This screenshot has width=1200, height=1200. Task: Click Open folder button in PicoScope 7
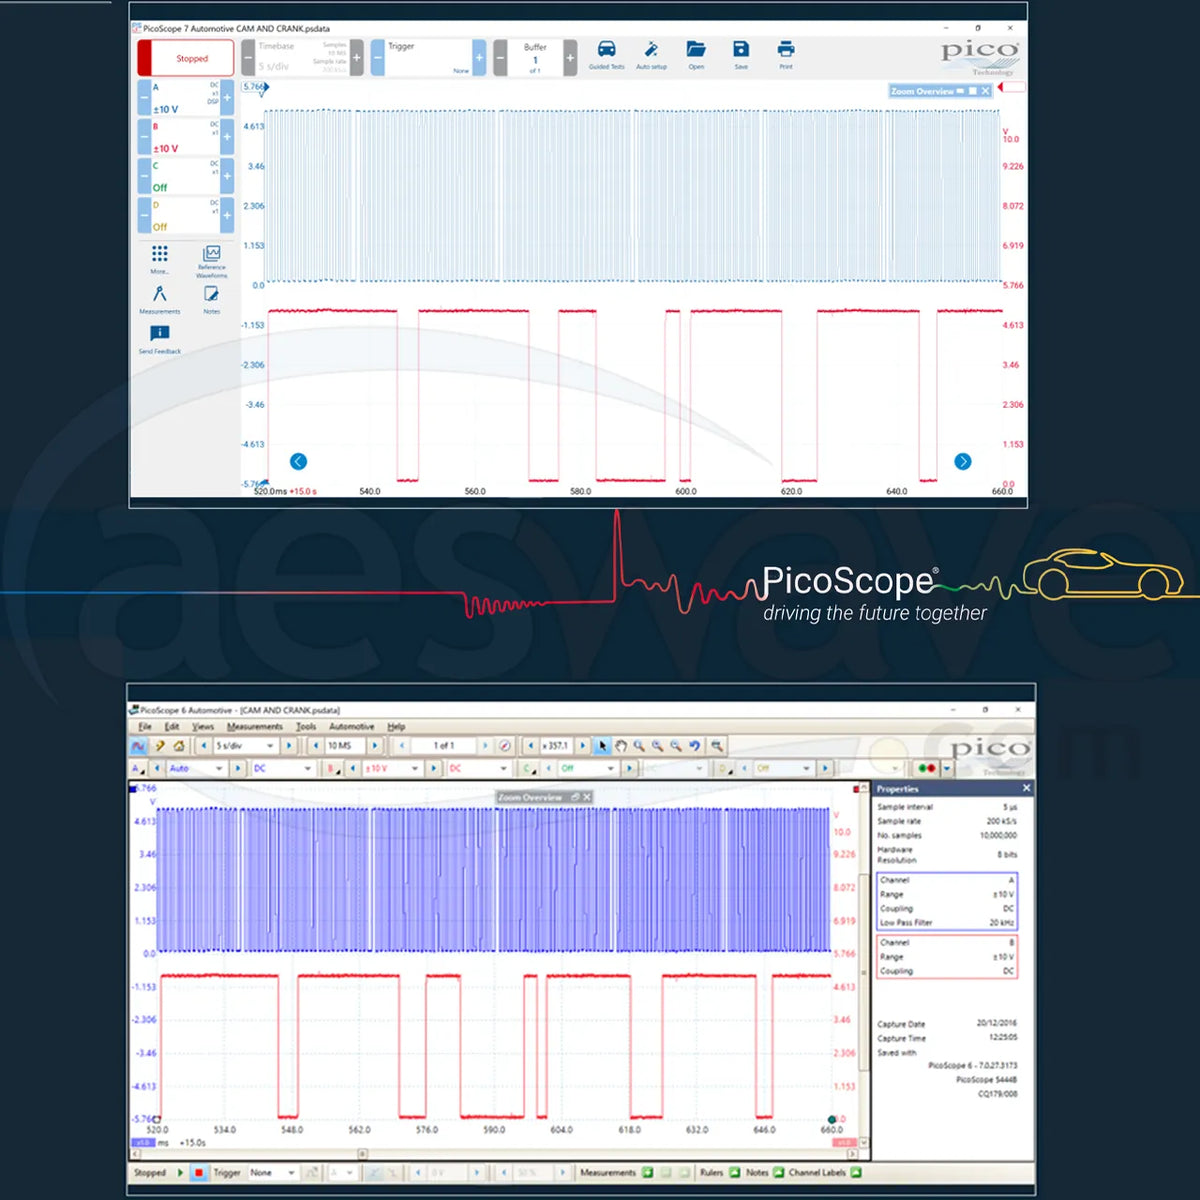click(x=696, y=51)
